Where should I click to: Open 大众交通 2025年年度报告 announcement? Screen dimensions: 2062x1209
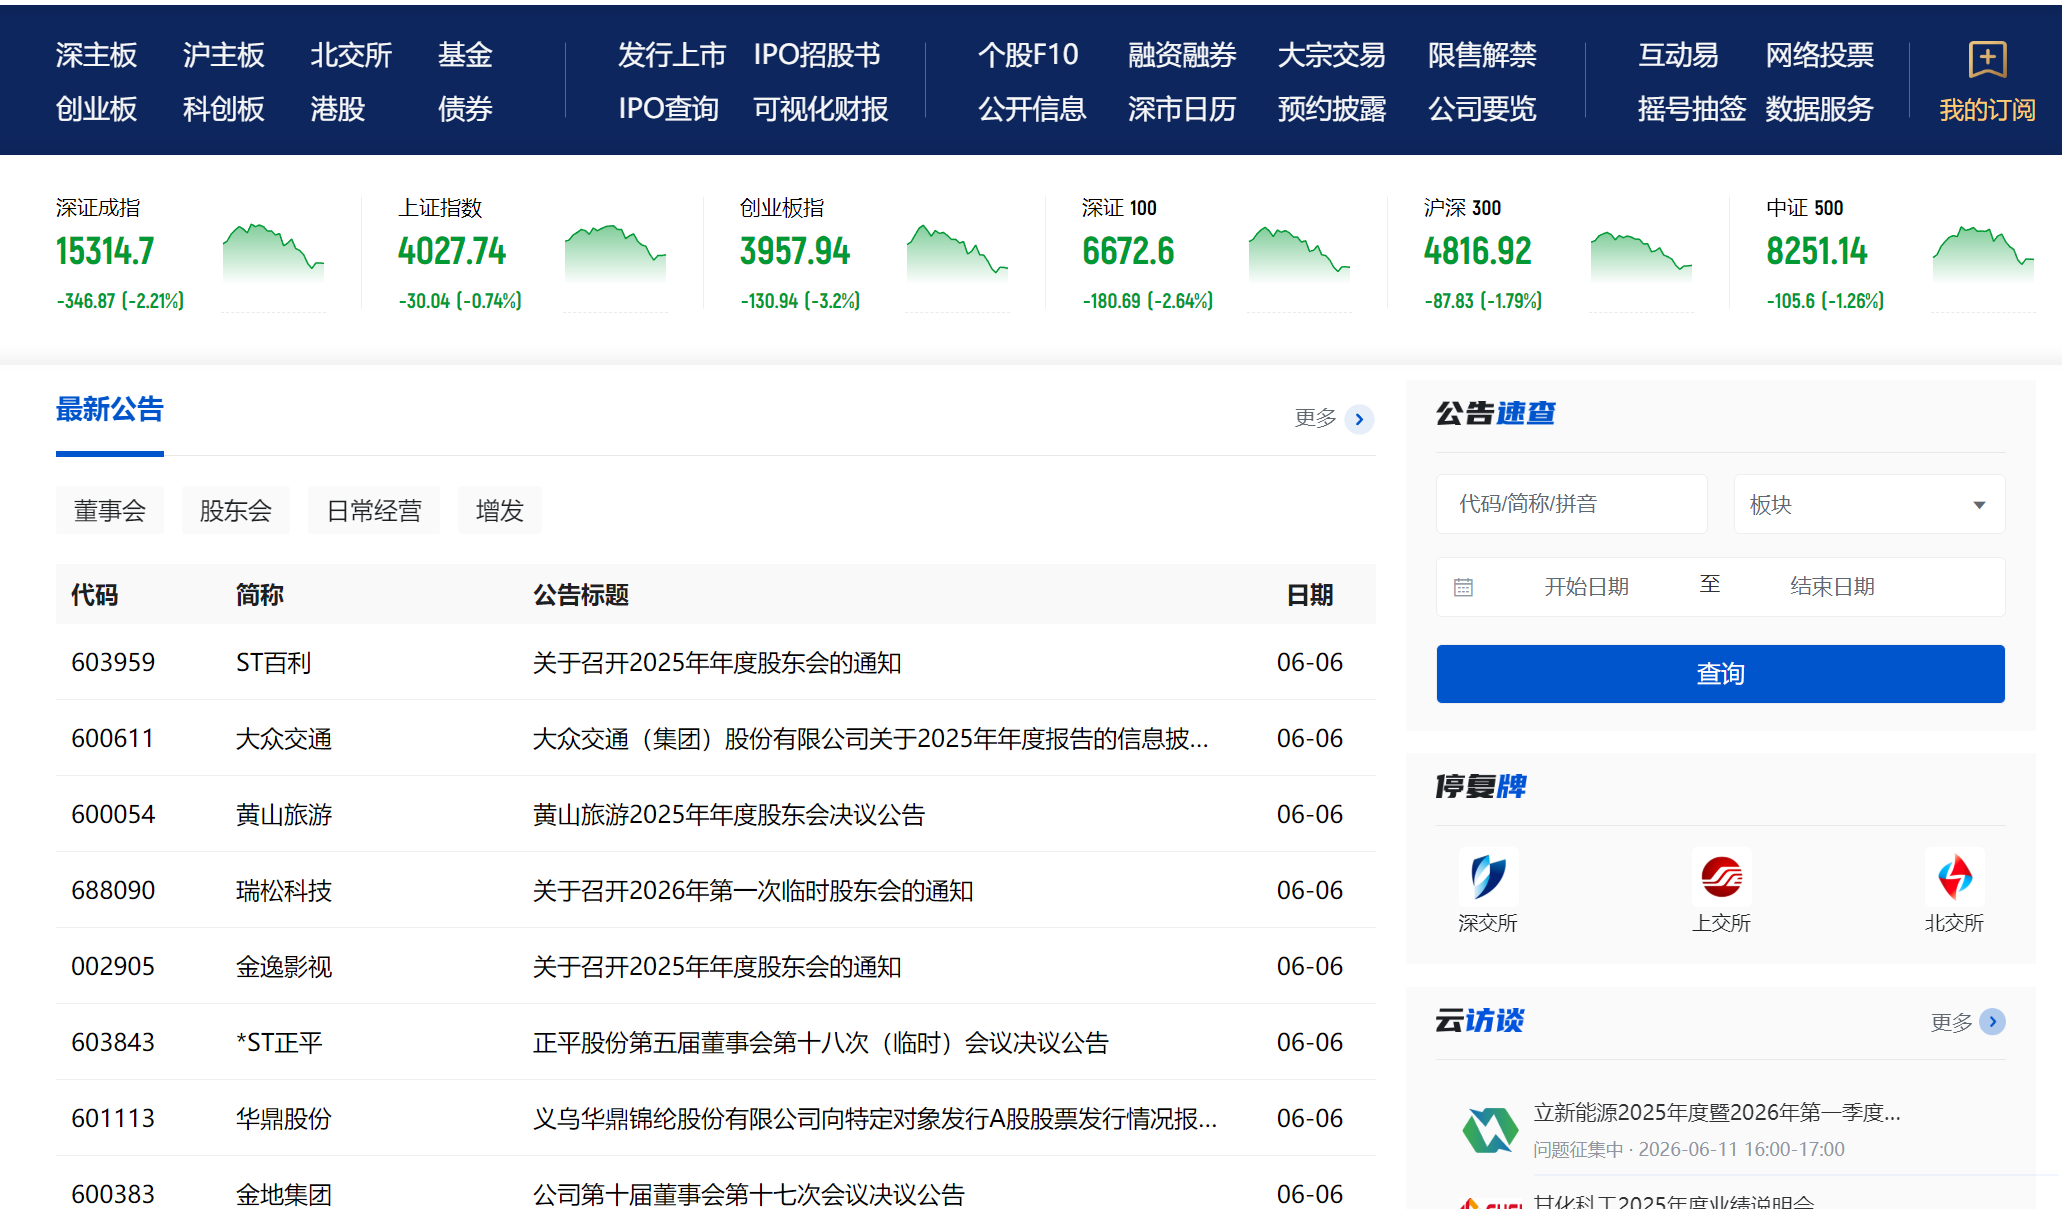pos(870,739)
